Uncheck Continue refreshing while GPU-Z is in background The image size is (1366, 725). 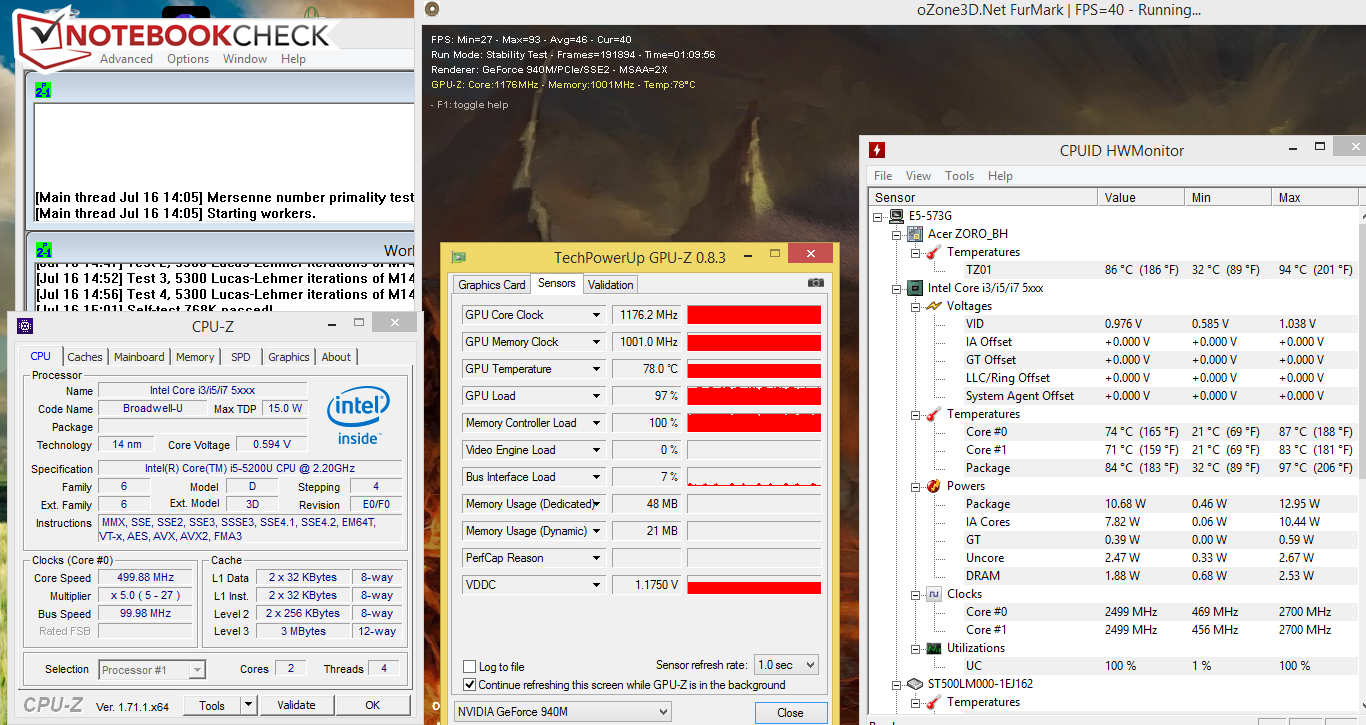click(x=470, y=685)
